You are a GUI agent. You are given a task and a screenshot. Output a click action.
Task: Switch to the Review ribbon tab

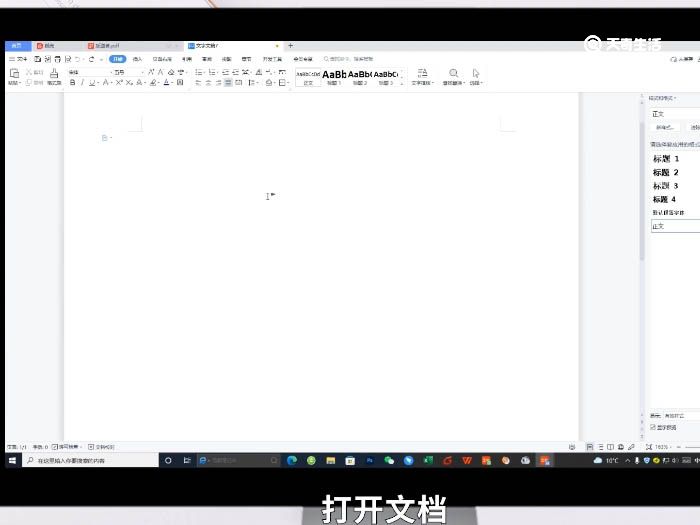point(207,59)
